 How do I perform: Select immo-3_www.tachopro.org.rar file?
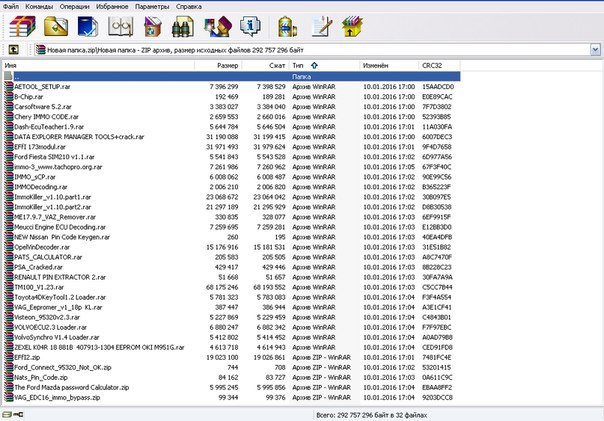(58, 167)
